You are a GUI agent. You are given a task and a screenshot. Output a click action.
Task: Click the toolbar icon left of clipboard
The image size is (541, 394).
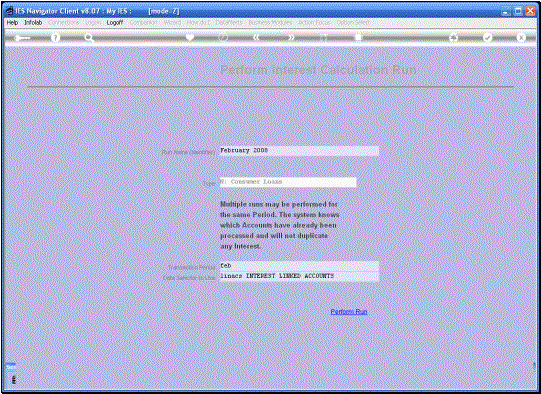coord(323,37)
